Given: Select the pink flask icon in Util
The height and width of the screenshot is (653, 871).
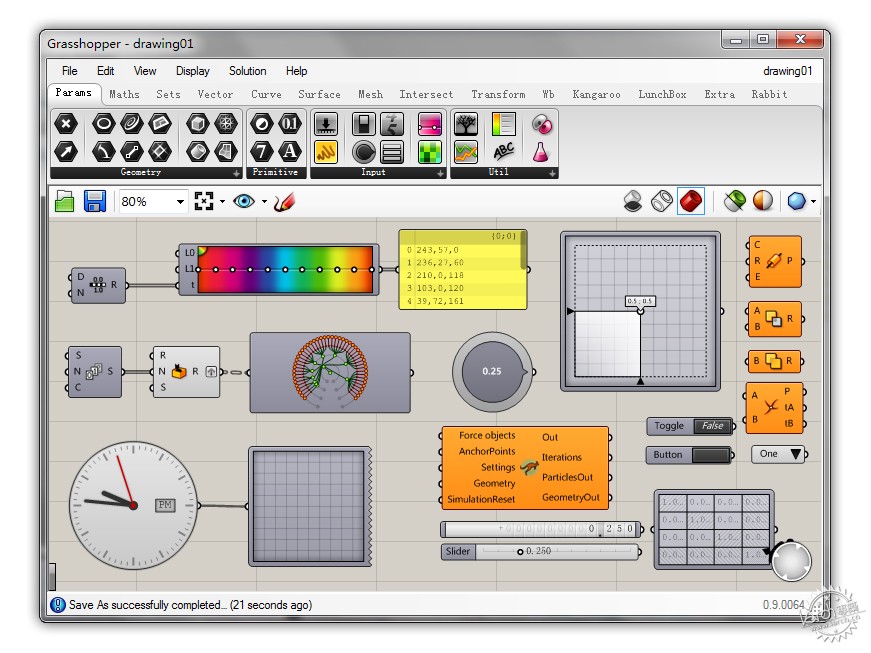Looking at the screenshot, I should (541, 152).
